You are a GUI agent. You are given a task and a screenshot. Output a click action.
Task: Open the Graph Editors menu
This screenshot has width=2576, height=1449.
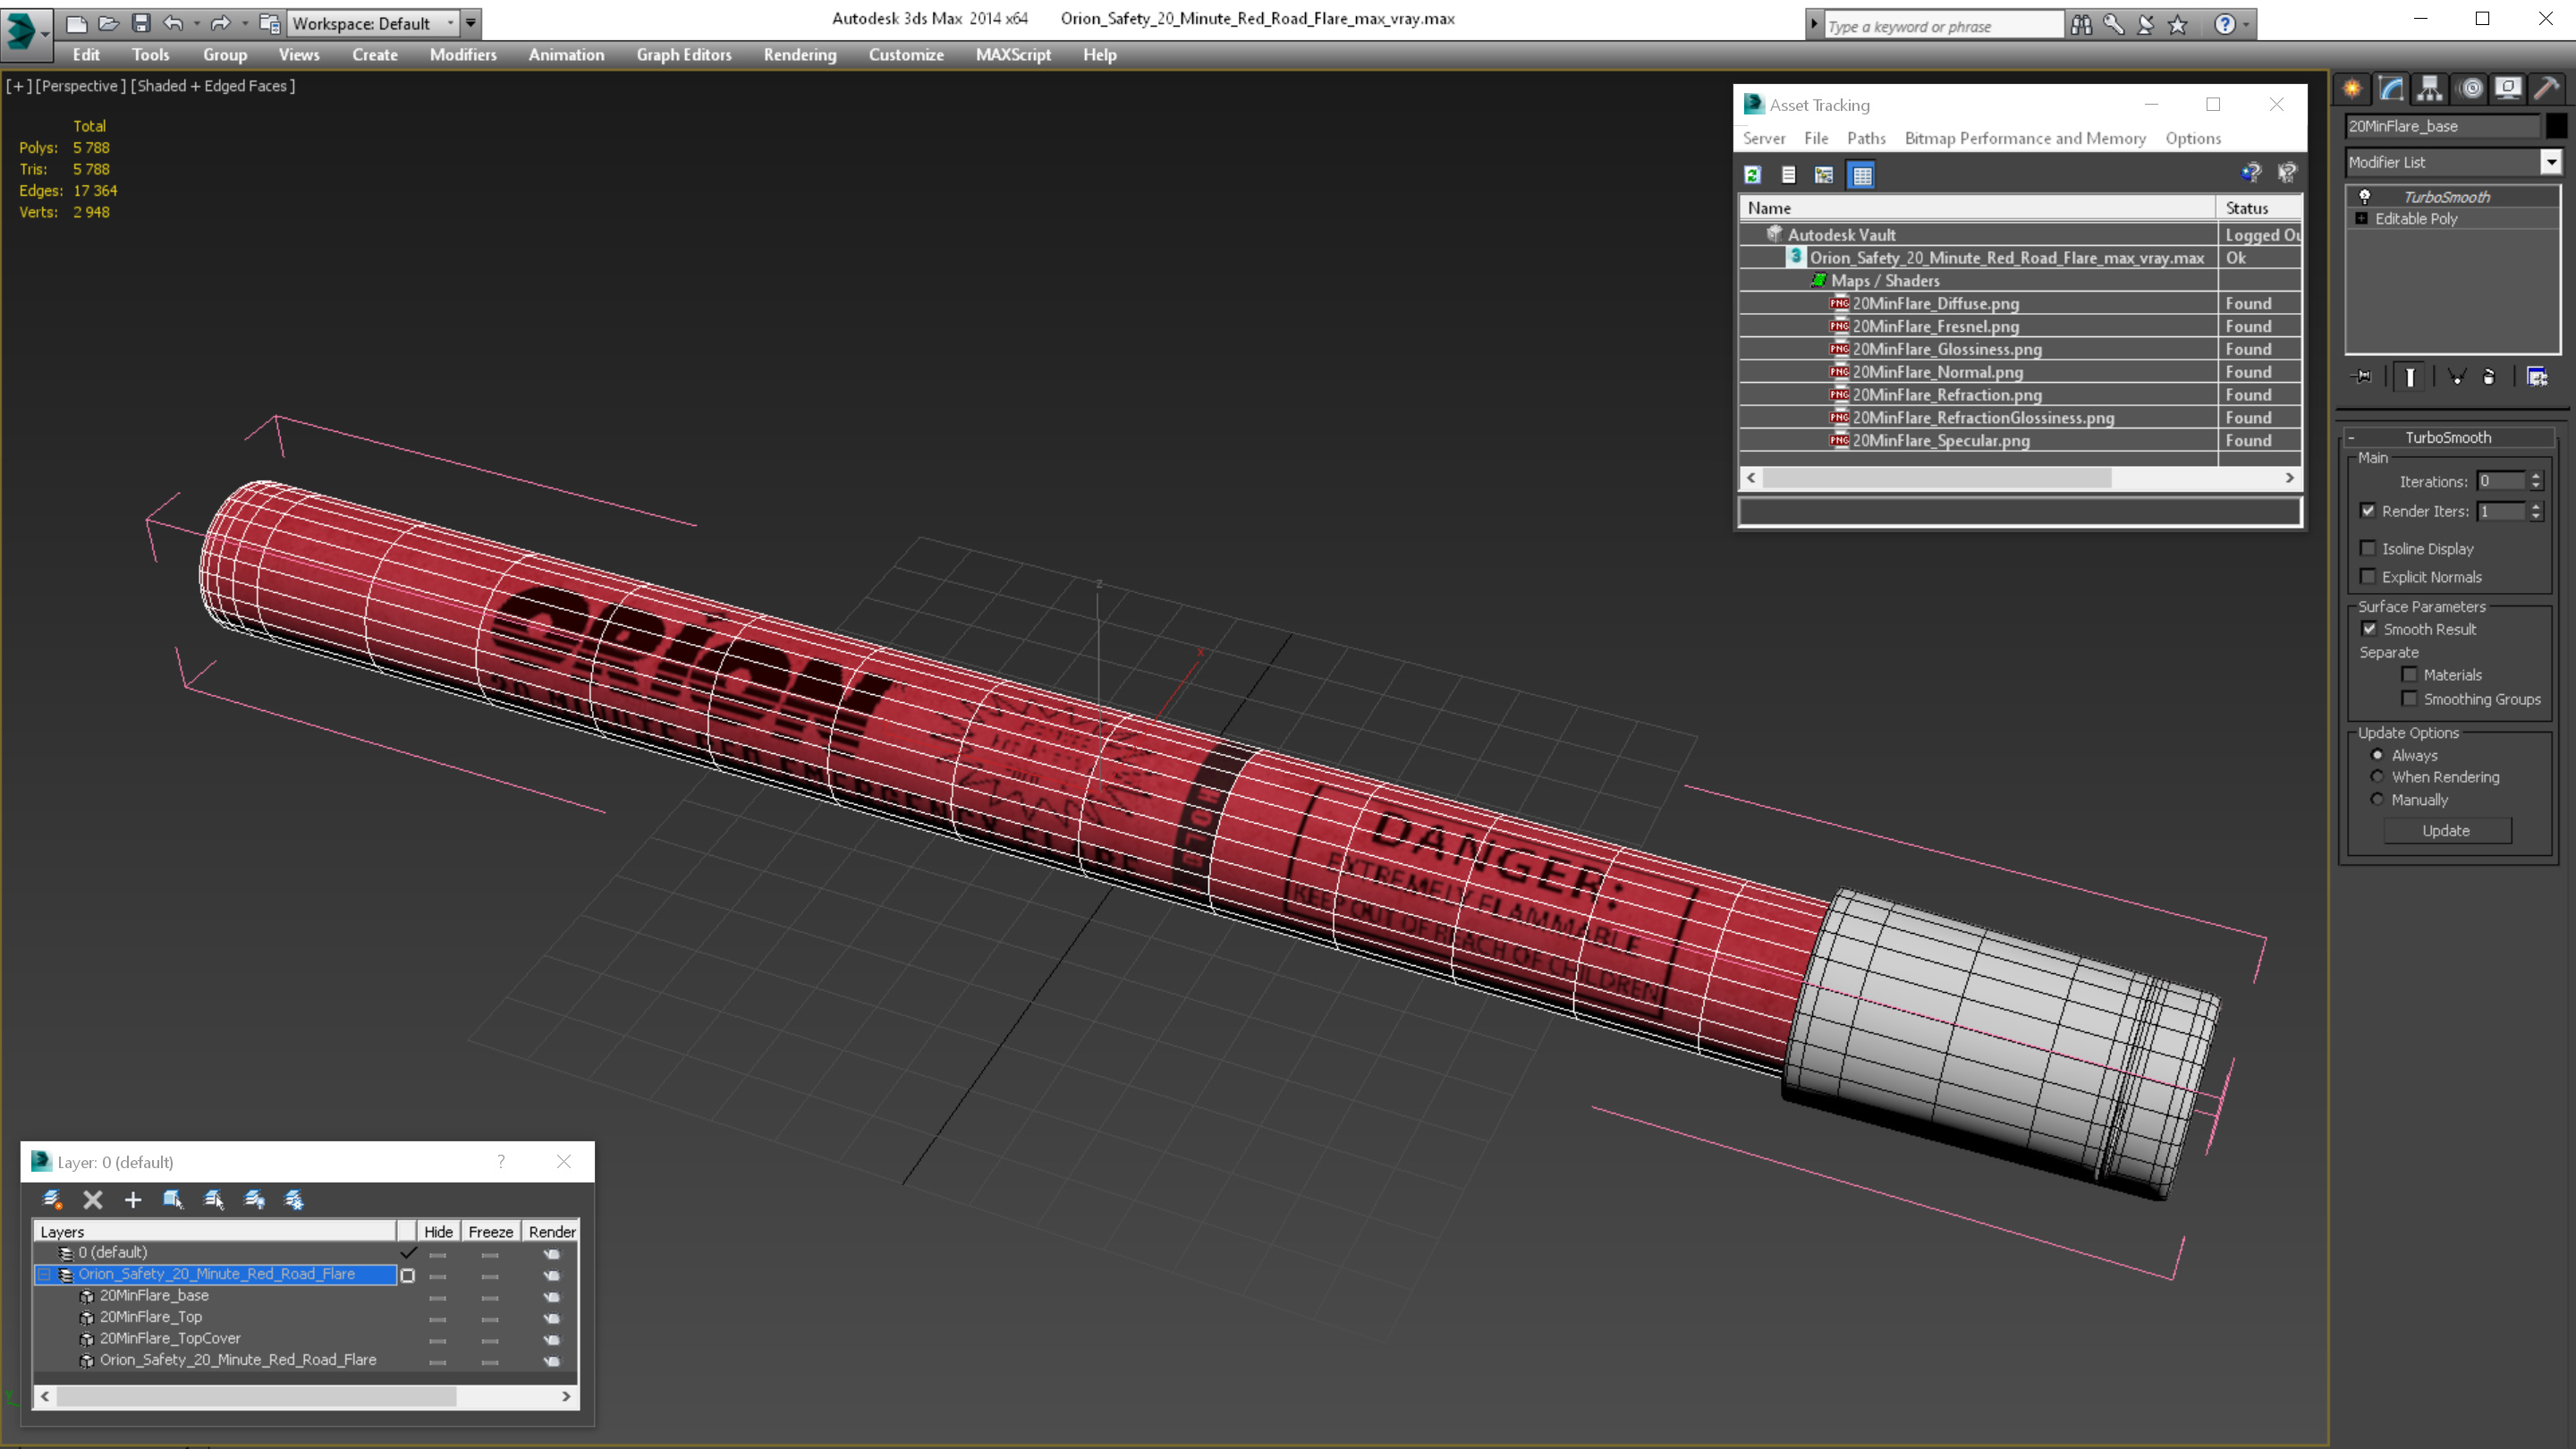pos(684,55)
